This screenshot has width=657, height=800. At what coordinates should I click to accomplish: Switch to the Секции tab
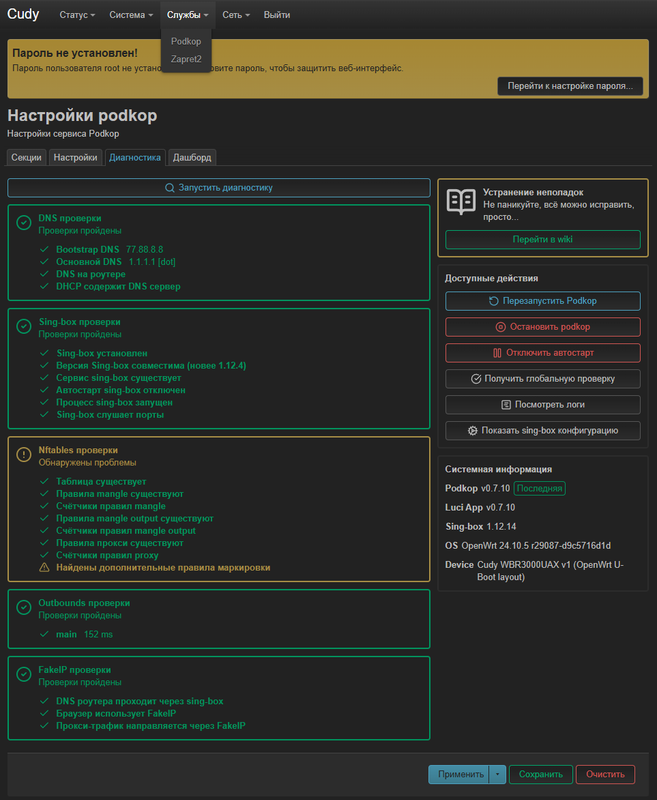pos(27,158)
